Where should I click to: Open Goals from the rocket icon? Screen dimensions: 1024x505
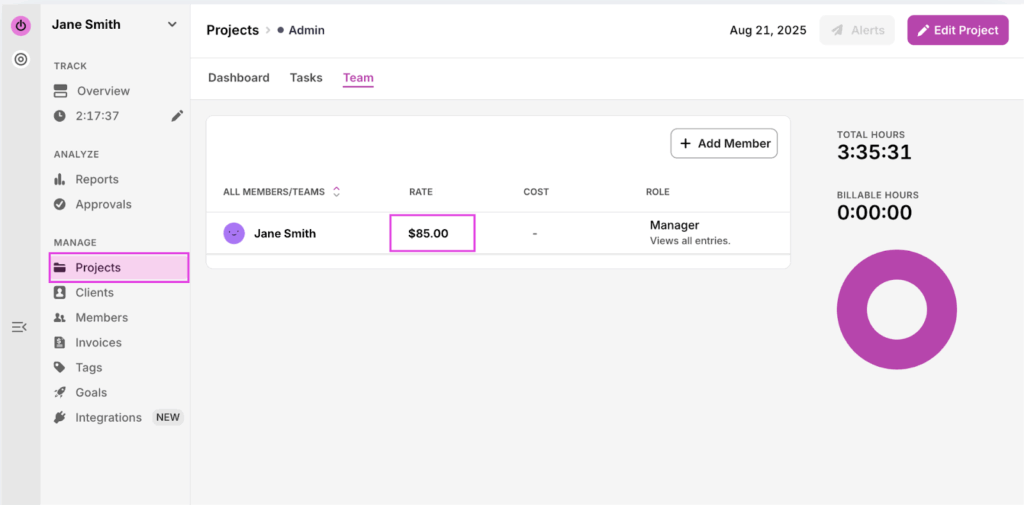point(60,393)
